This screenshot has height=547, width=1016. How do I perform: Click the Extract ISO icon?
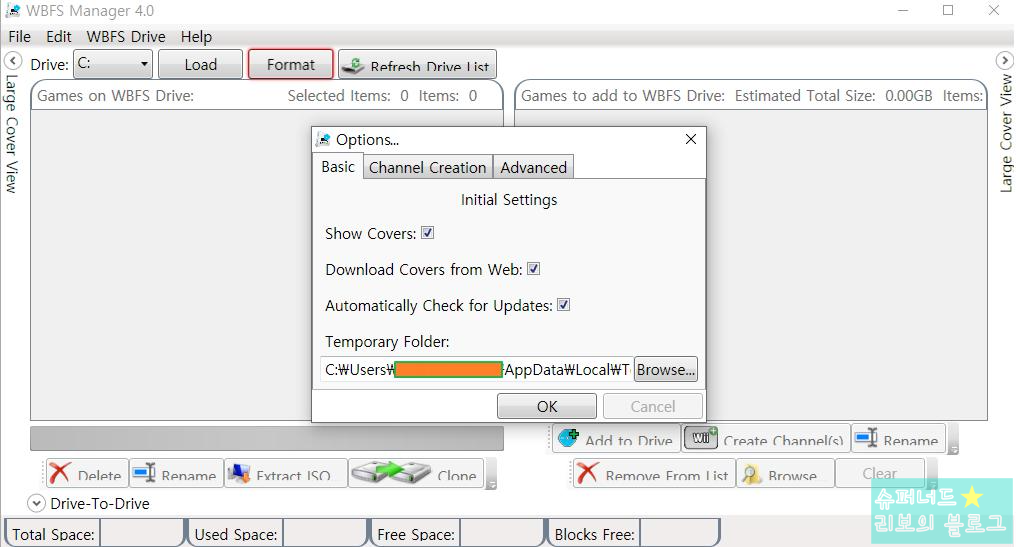click(x=238, y=473)
